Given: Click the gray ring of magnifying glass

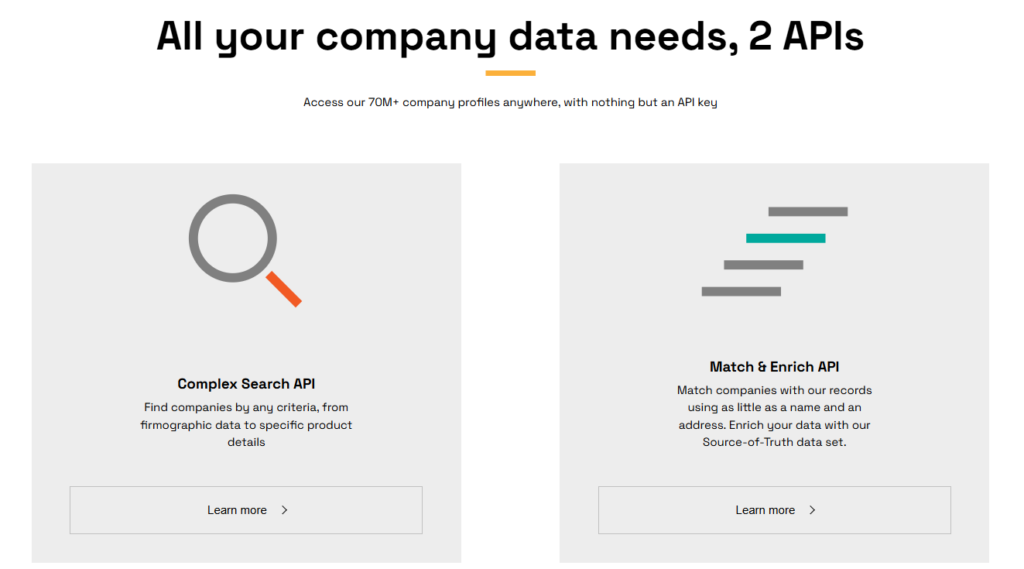Looking at the screenshot, I should click(233, 238).
